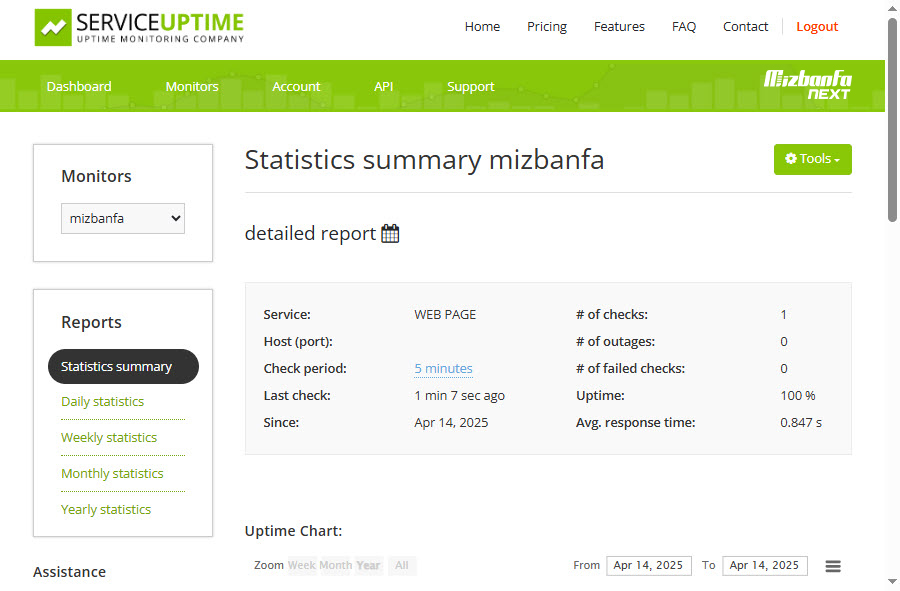Click the '1 min 7 sec ago' value

pyautogui.click(x=460, y=395)
